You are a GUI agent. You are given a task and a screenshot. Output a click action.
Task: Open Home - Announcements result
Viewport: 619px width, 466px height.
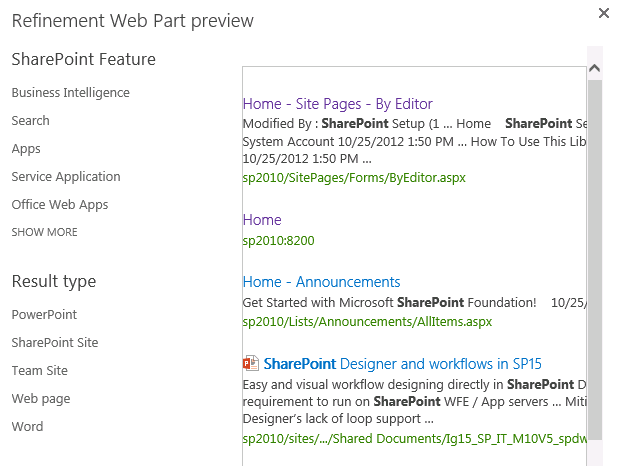tap(321, 282)
